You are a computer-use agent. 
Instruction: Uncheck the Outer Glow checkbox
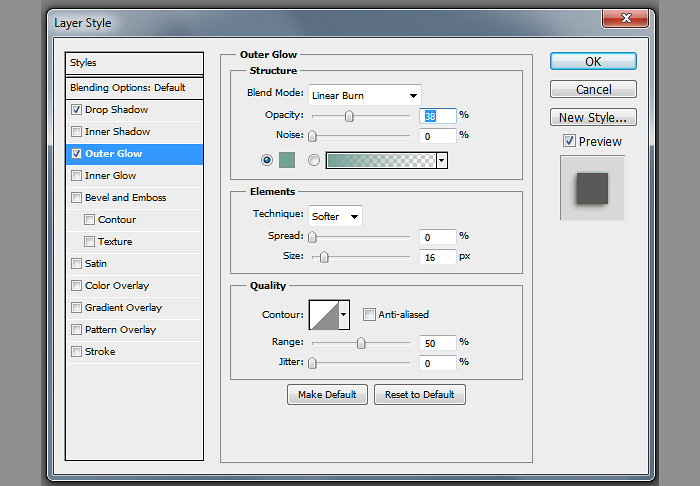click(x=76, y=154)
